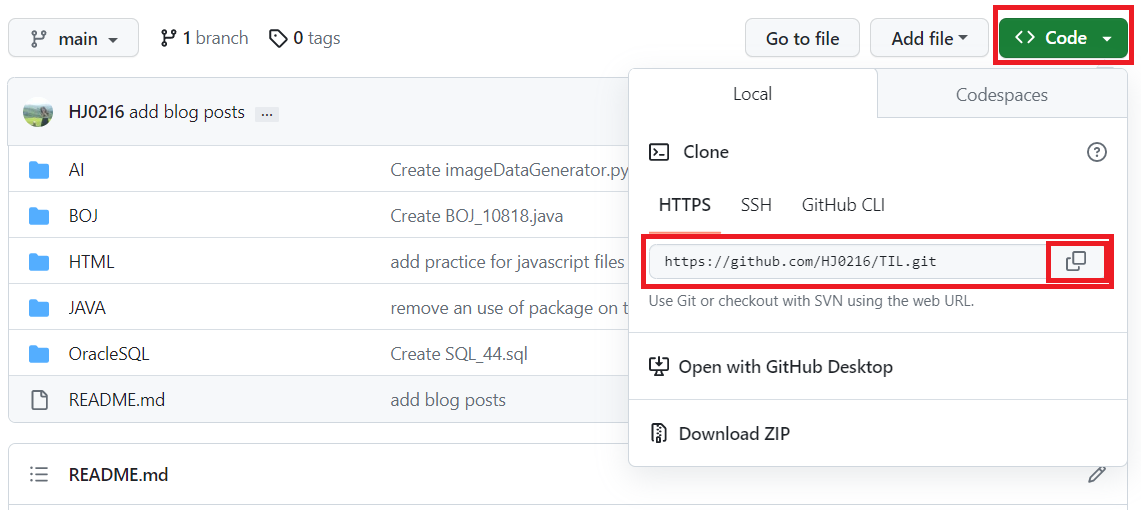Click the GitHub Desktop icon

click(659, 366)
